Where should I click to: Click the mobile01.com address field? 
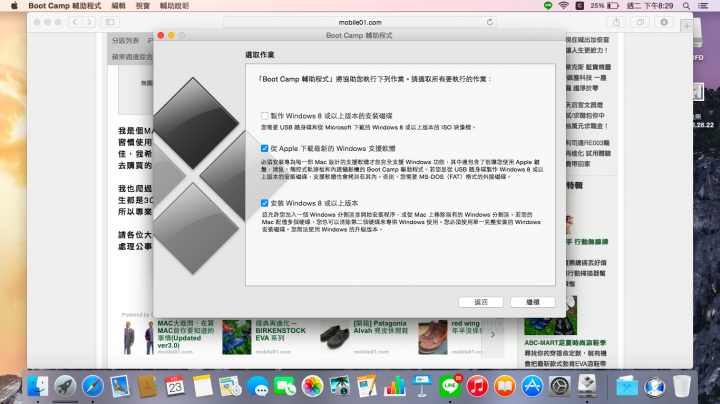coord(360,22)
